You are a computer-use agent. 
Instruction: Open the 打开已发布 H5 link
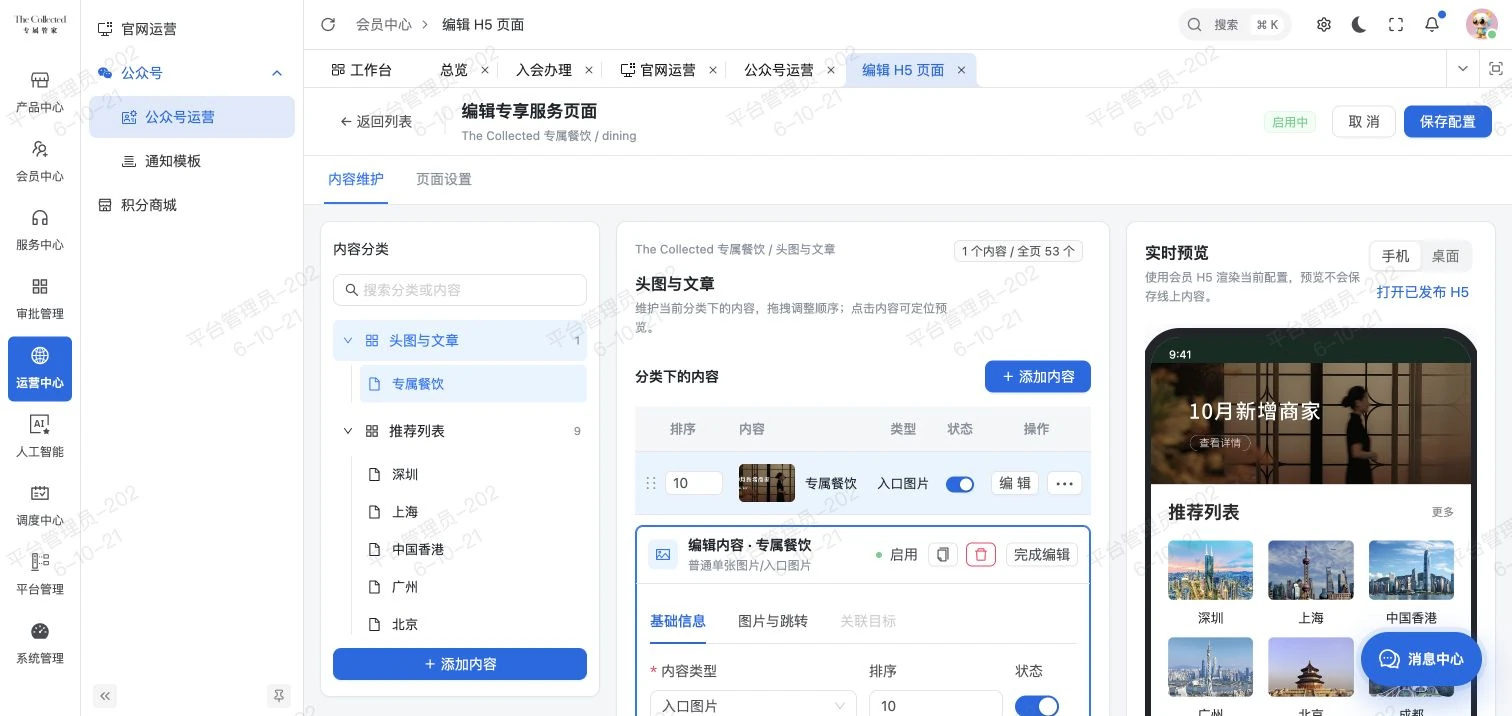click(1422, 292)
